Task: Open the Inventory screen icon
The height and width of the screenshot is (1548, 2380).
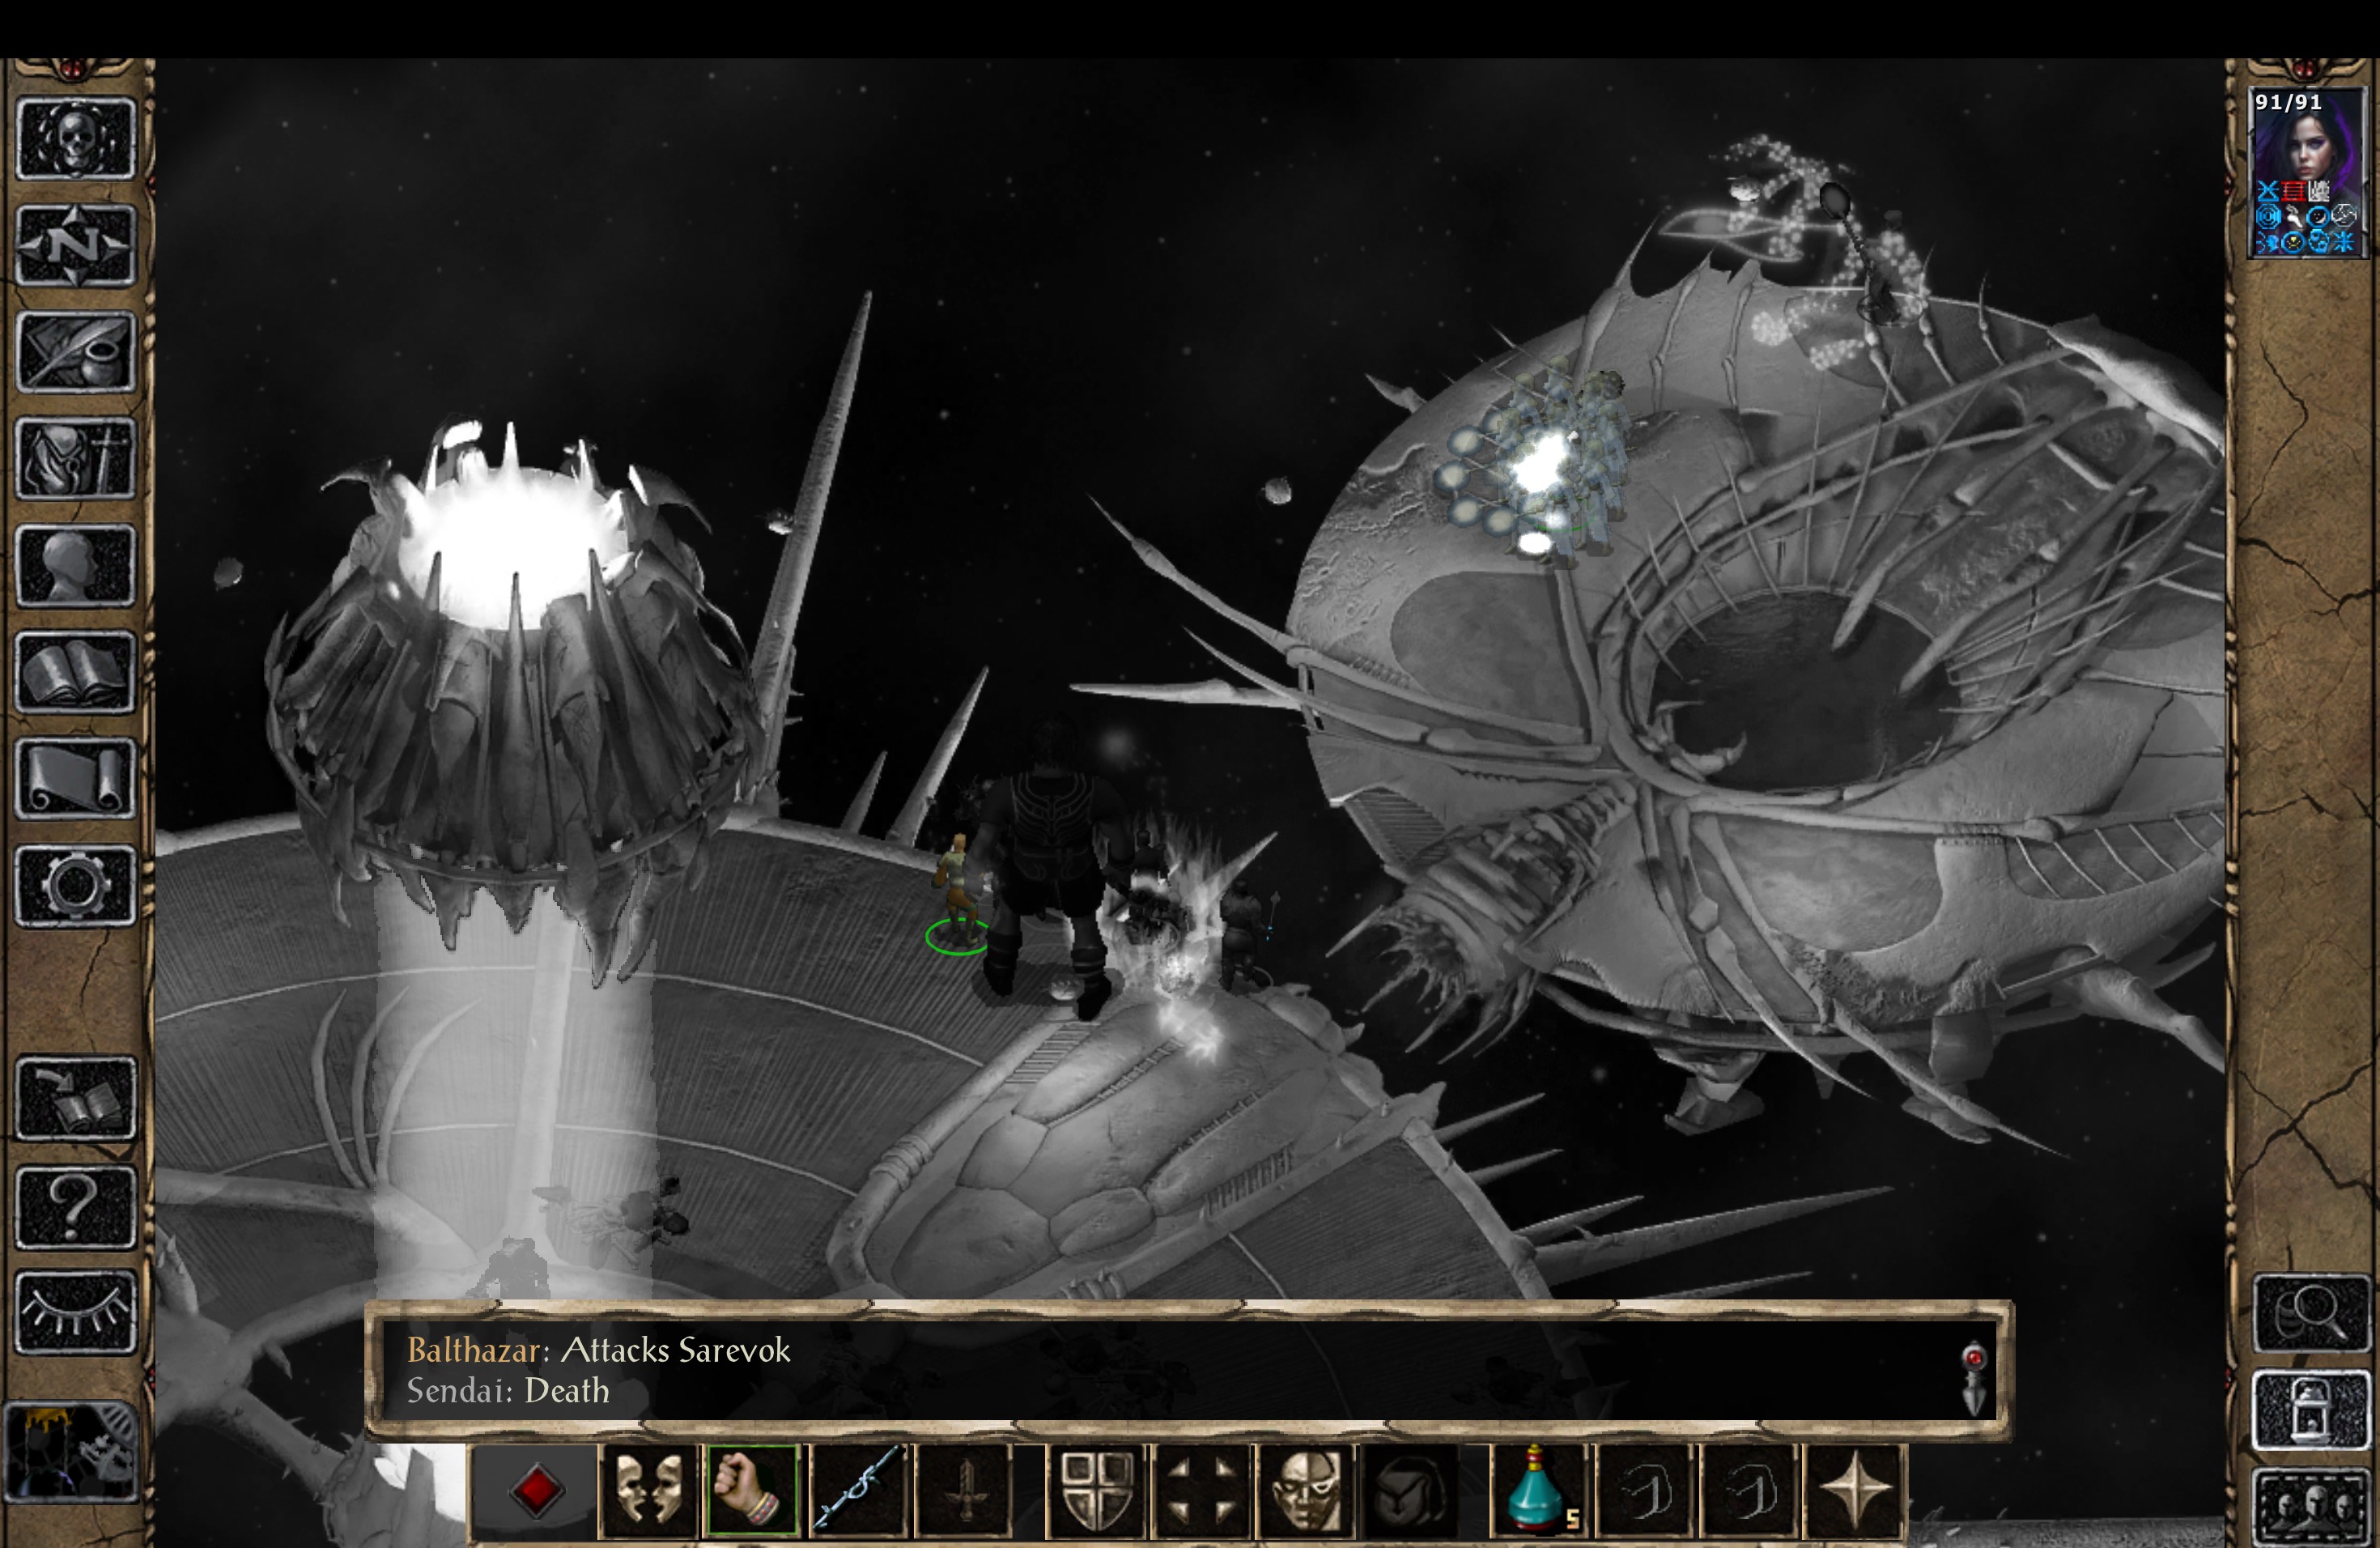Action: (76, 458)
